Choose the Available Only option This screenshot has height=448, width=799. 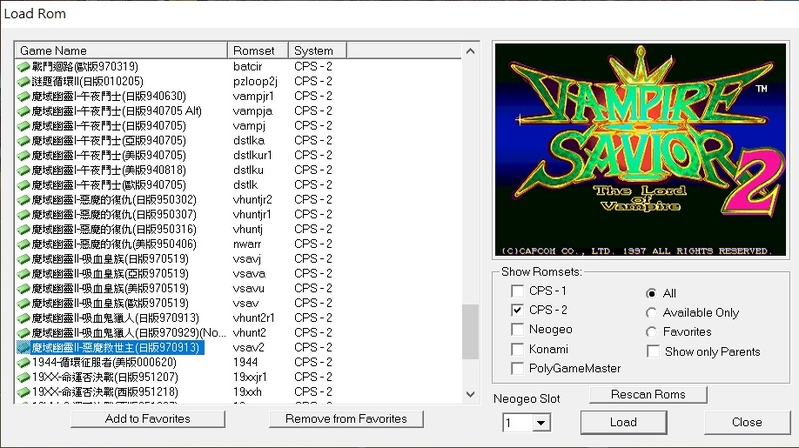651,313
